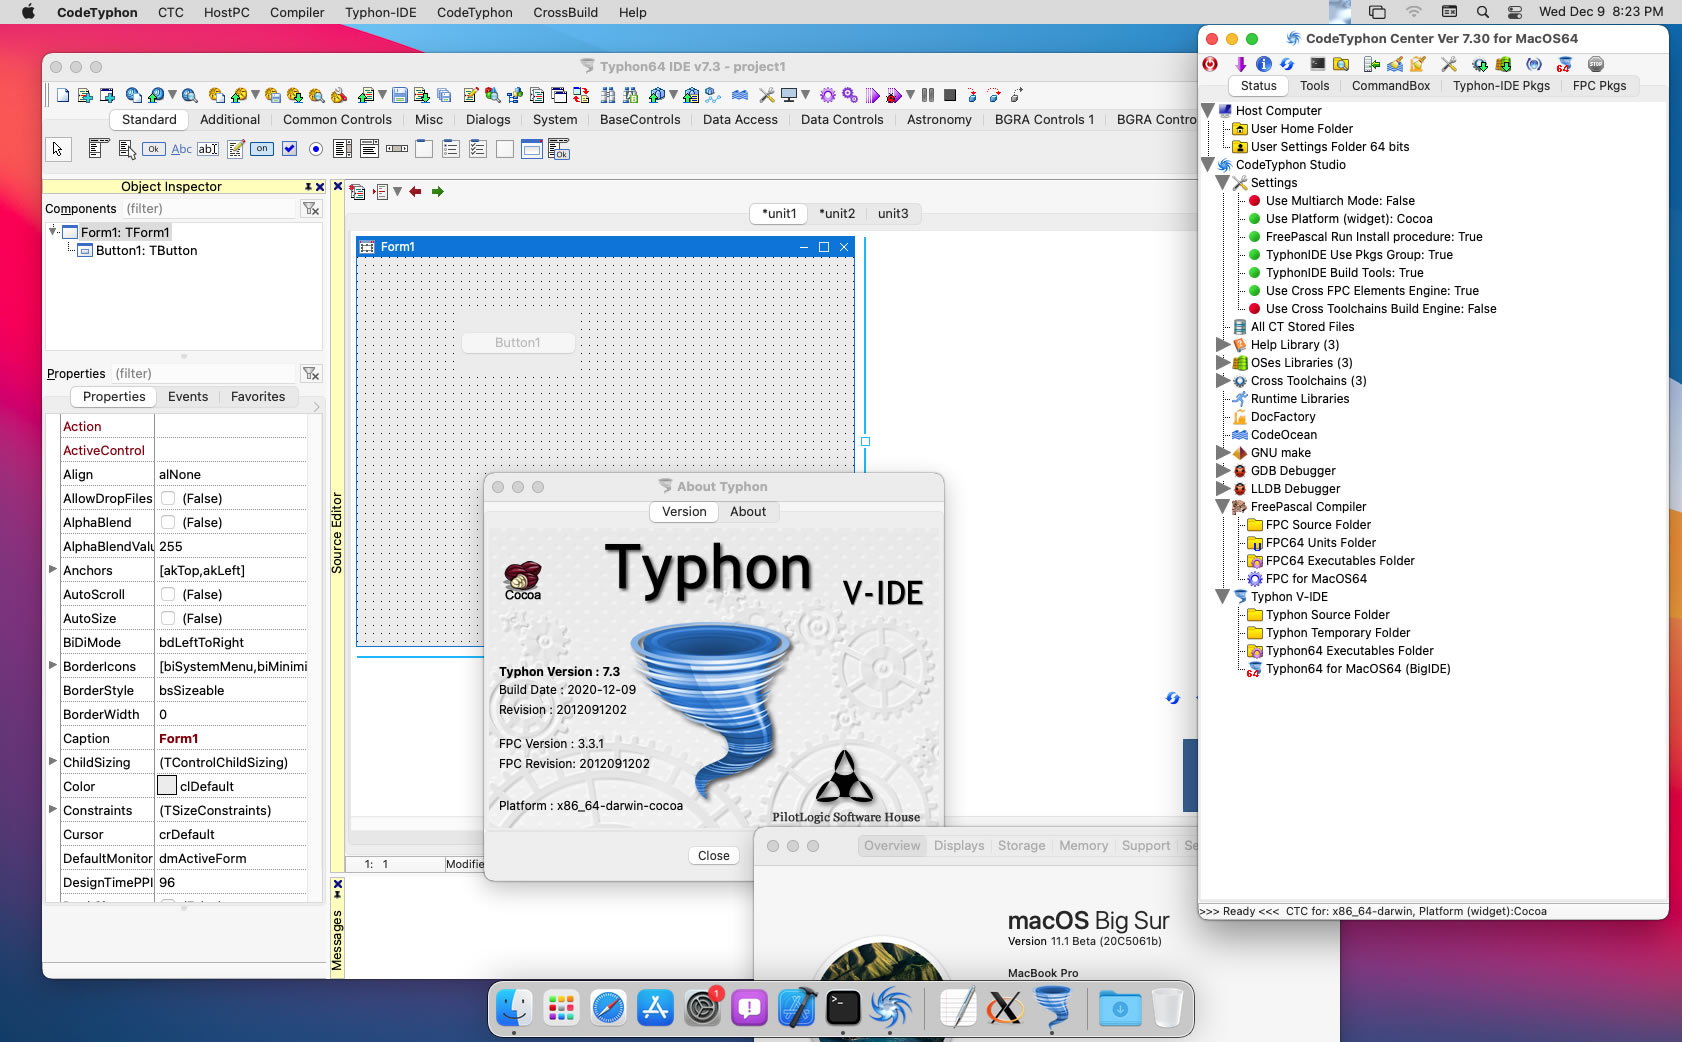Expand the Anchors property
Viewport: 1682px width, 1042px height.
coord(53,569)
